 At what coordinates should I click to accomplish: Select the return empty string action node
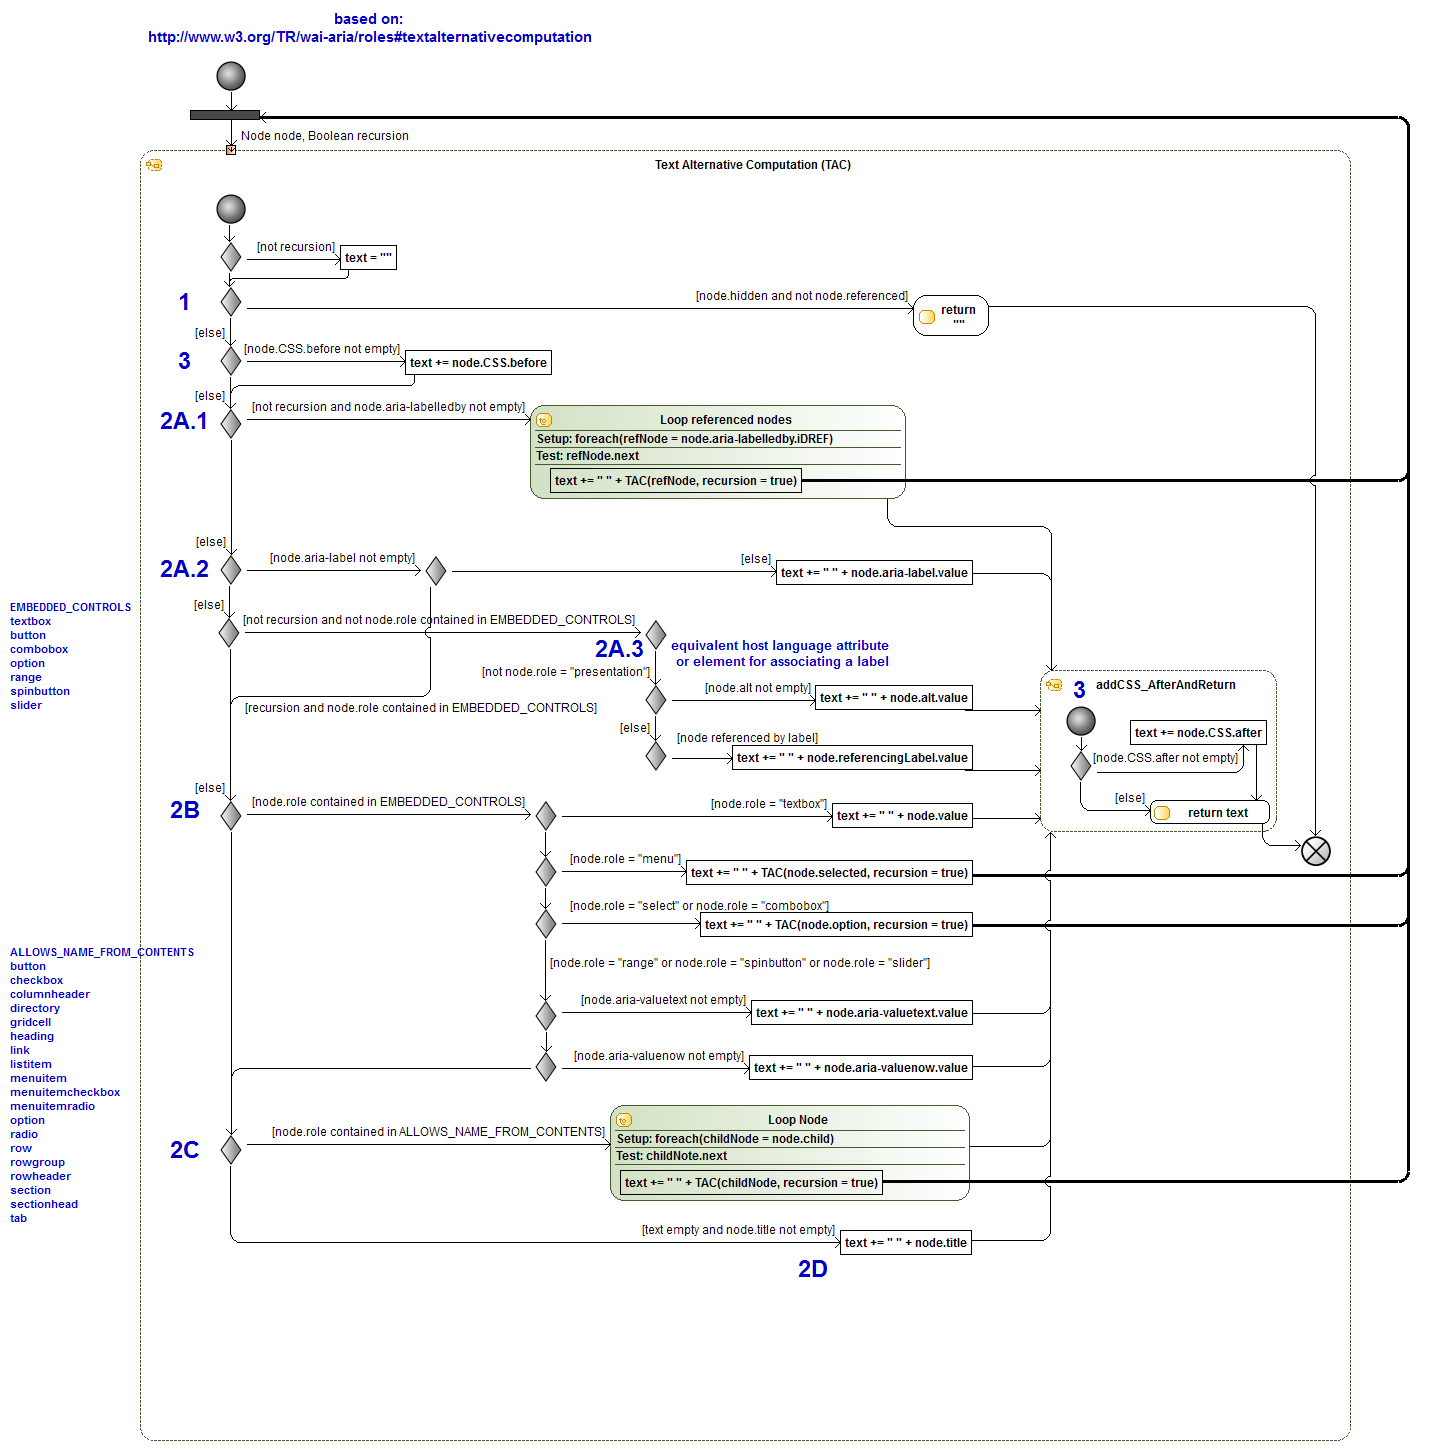(951, 315)
